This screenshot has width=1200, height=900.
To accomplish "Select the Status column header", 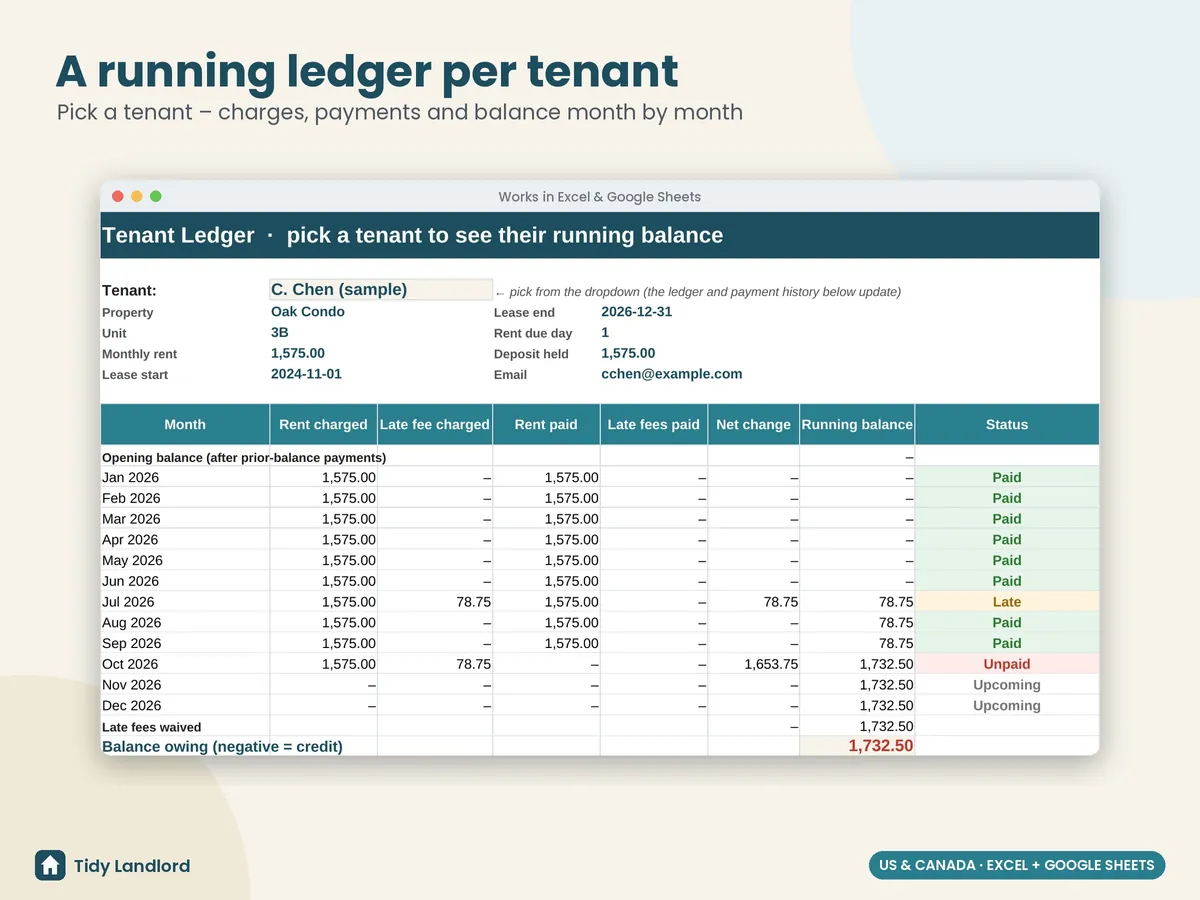I will tap(1007, 424).
